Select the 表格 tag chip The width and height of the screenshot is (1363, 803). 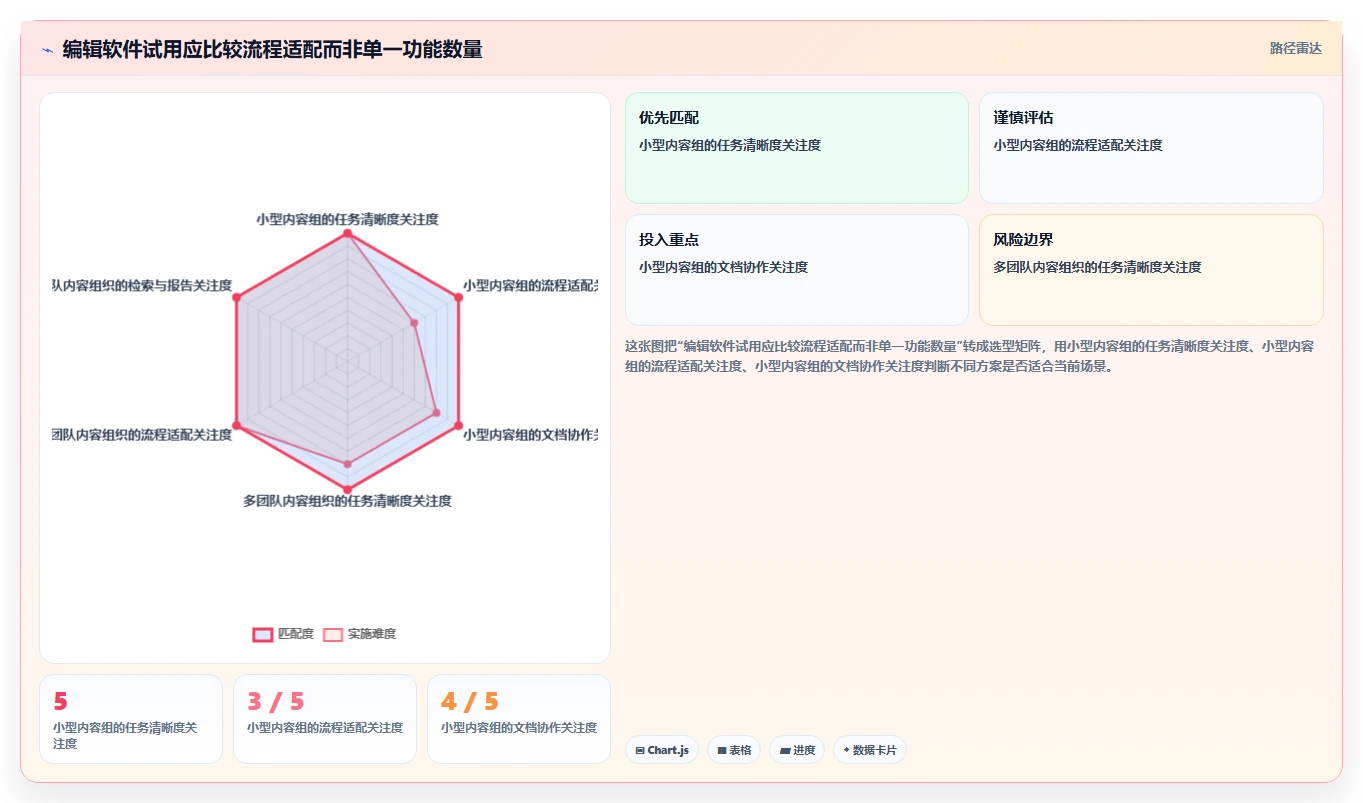tap(734, 750)
